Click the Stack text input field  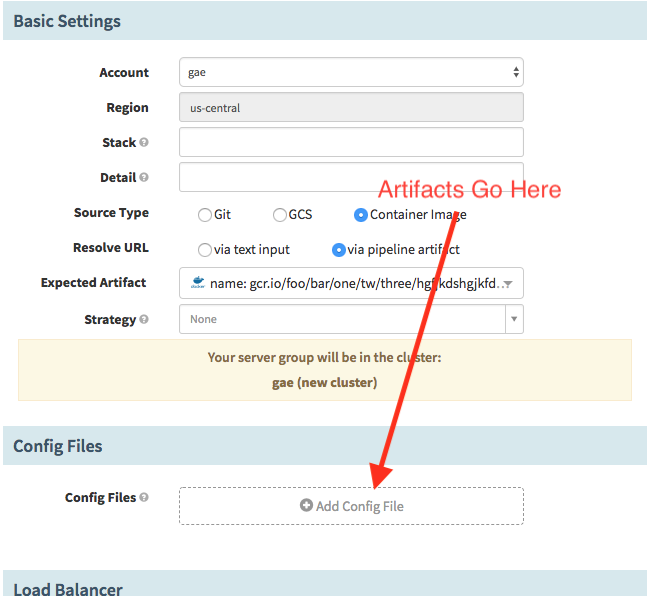pyautogui.click(x=351, y=142)
